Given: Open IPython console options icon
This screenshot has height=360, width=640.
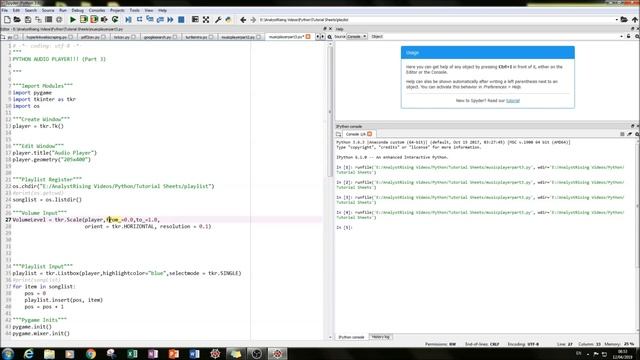Looking at the screenshot, I should click(x=637, y=134).
